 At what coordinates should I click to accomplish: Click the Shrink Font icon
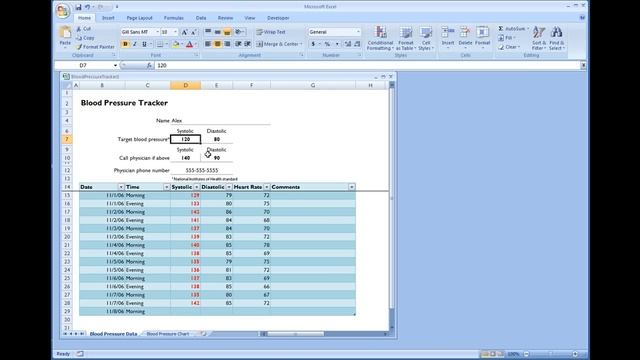194,32
